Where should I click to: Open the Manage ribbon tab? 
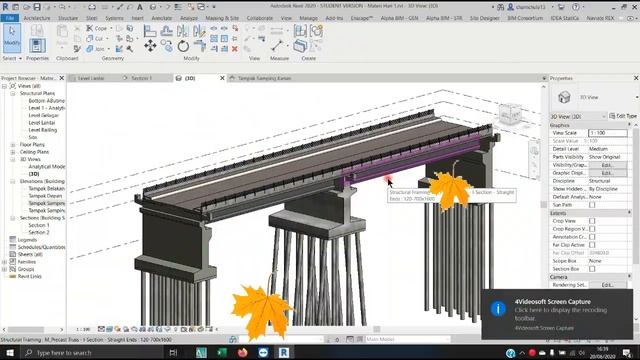pyautogui.click(x=308, y=18)
